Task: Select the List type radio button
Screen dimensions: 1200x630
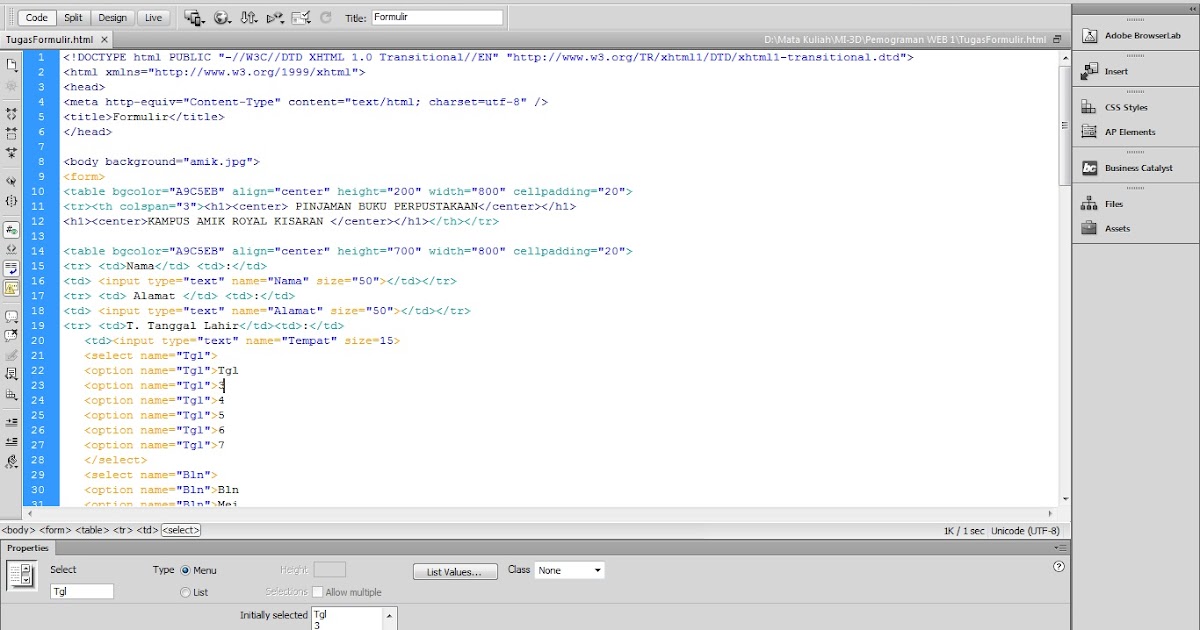Action: [x=185, y=592]
